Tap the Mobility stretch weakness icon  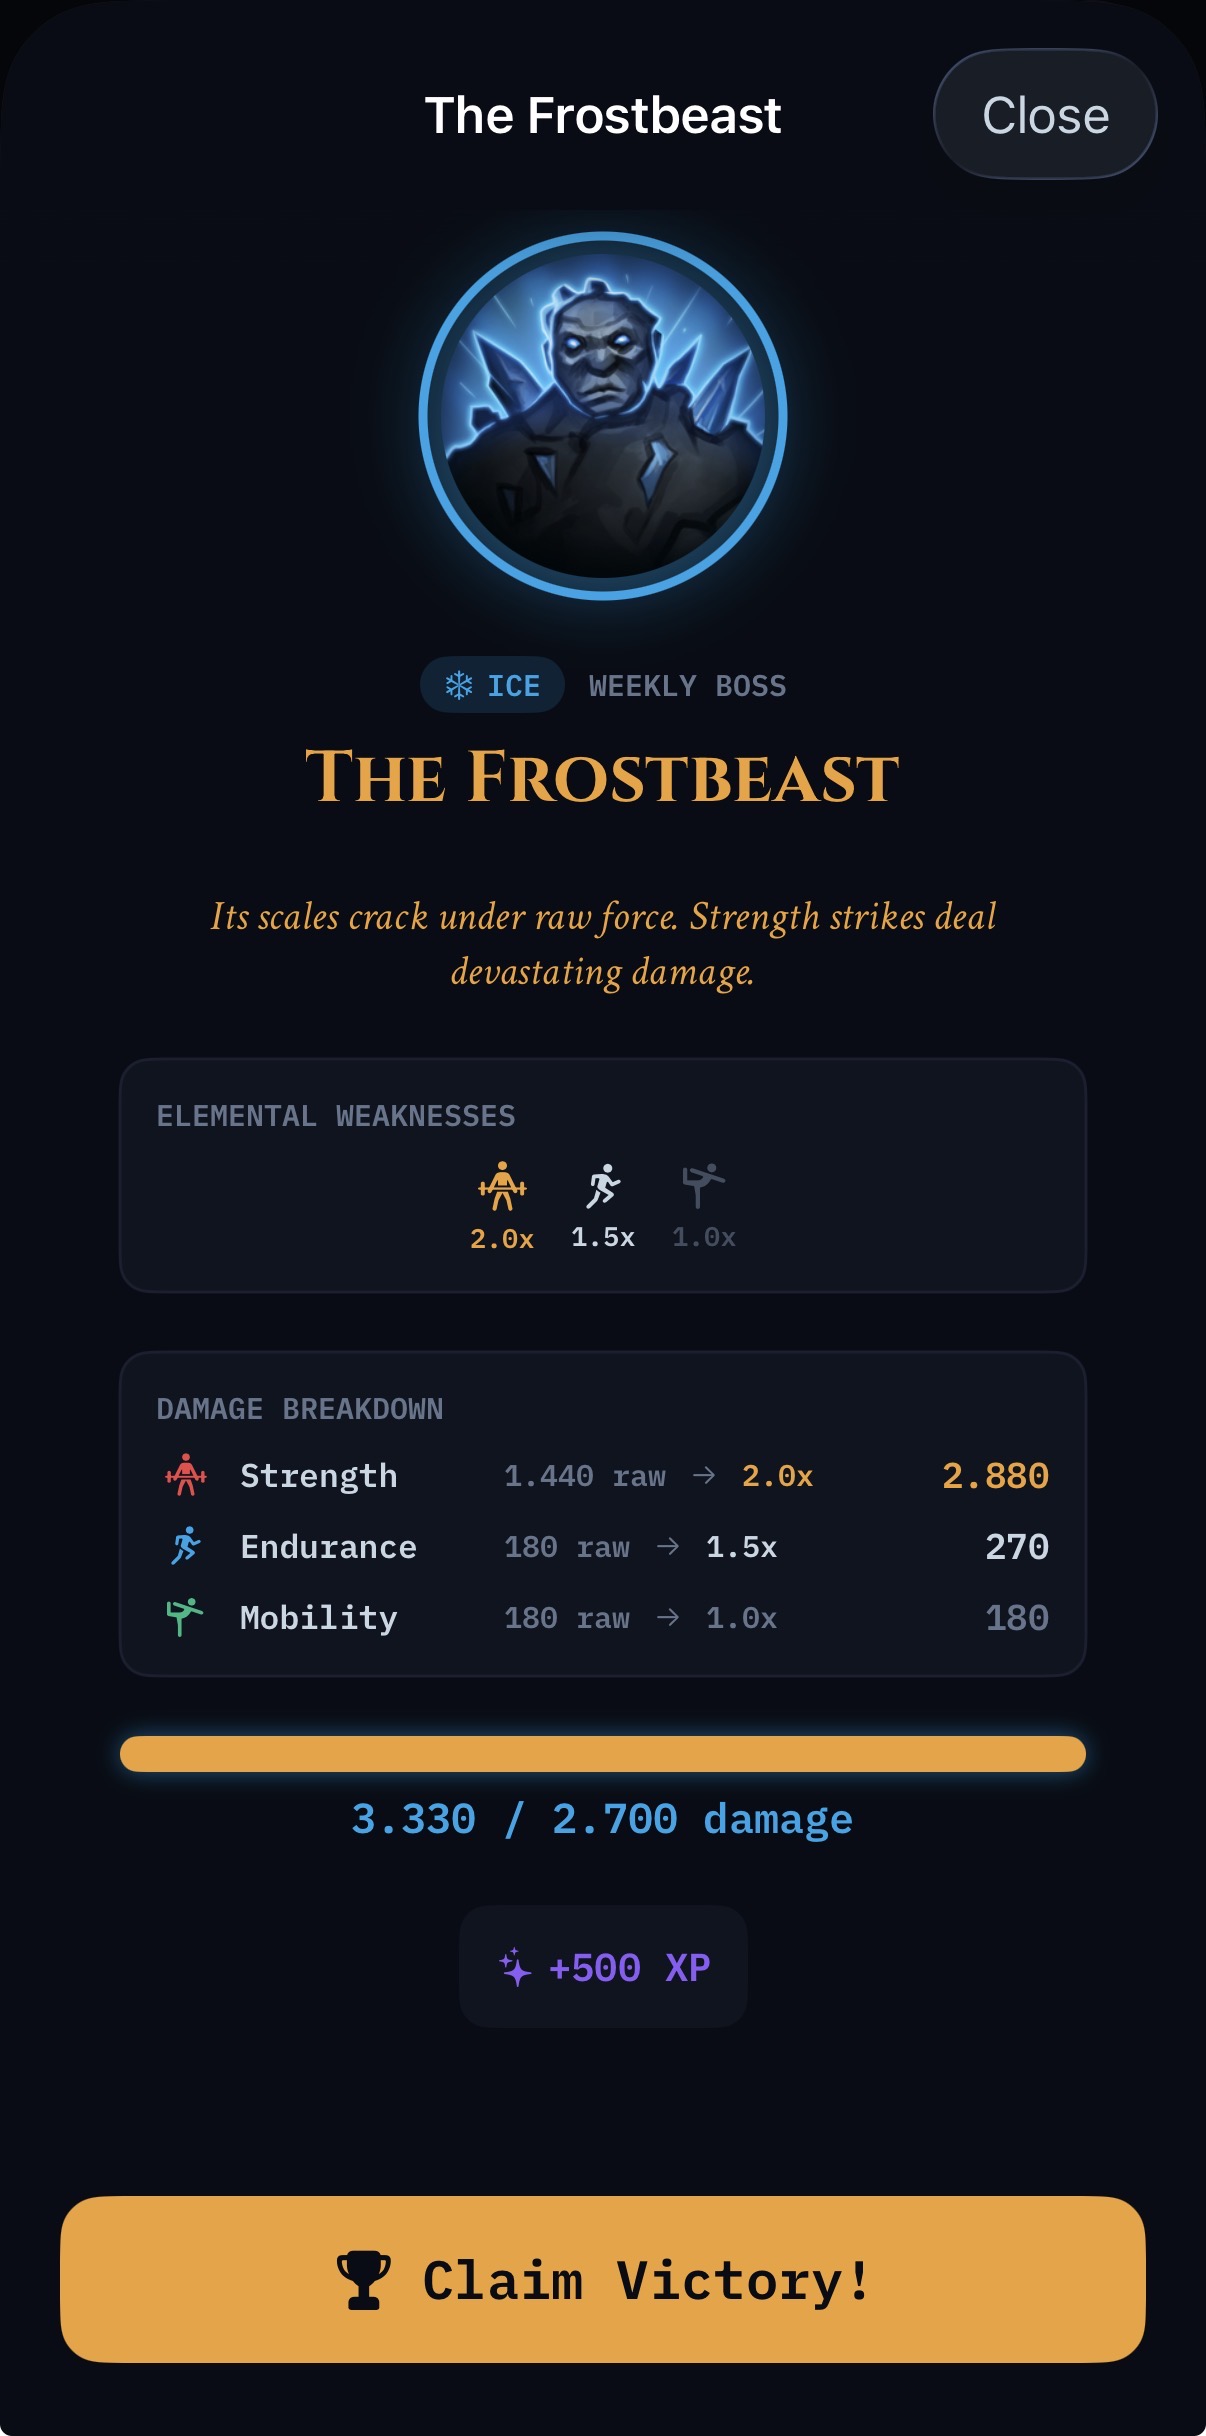point(703,1186)
